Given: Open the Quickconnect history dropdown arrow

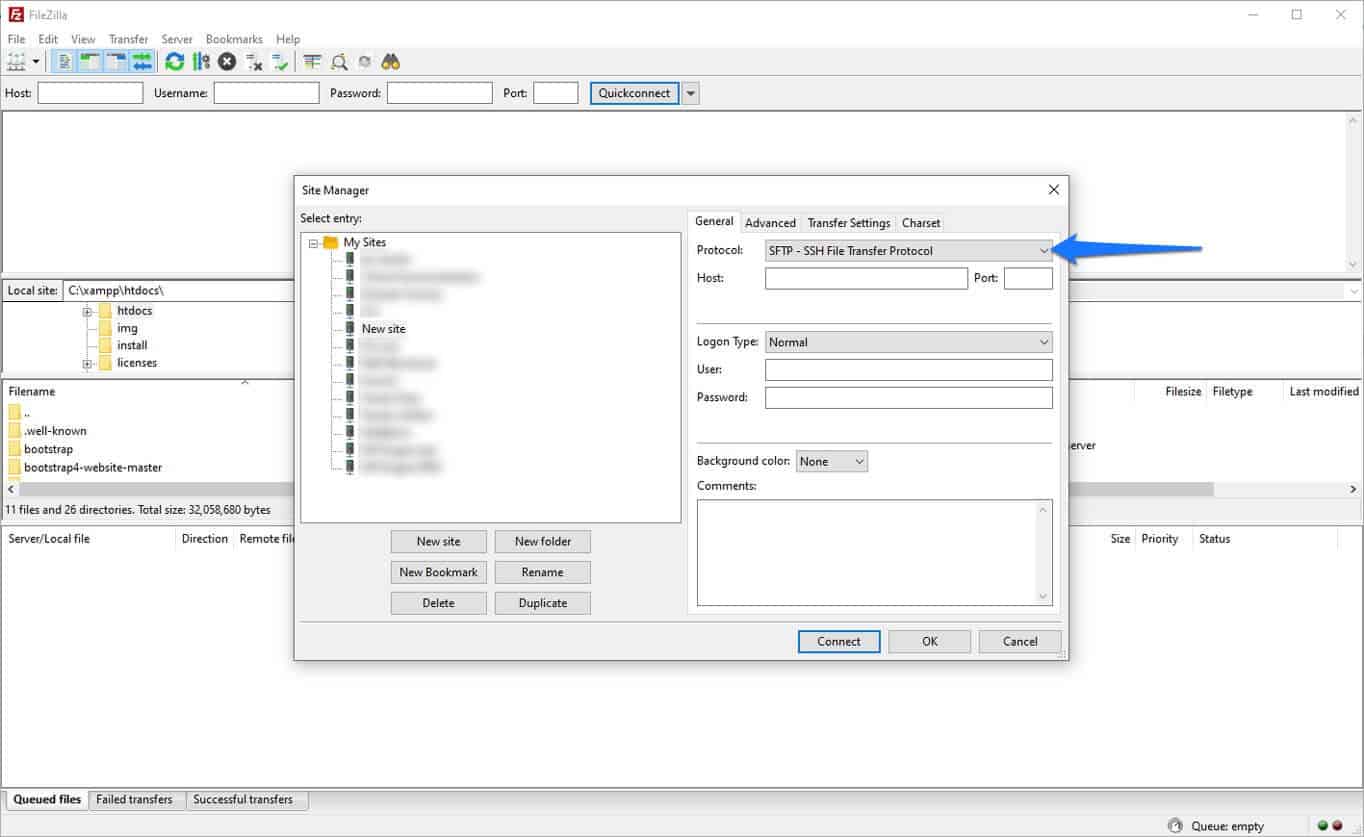Looking at the screenshot, I should tap(690, 93).
